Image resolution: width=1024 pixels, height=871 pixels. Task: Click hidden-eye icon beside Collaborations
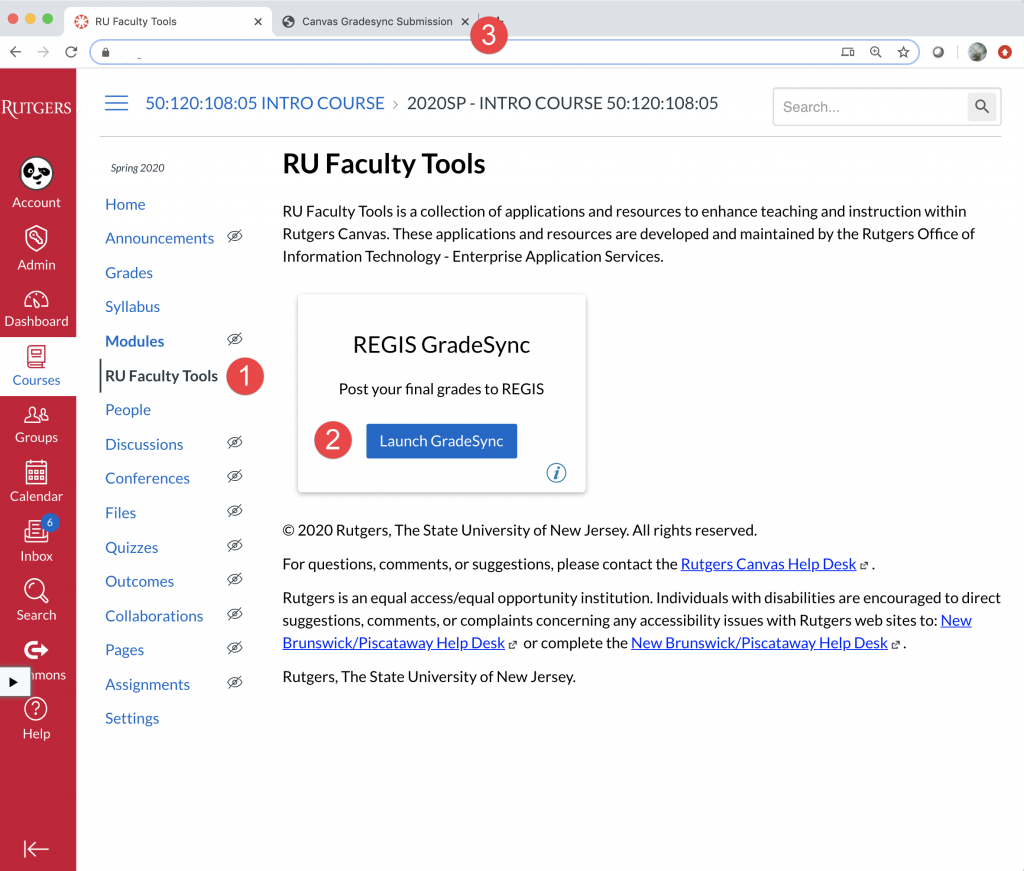click(x=234, y=614)
